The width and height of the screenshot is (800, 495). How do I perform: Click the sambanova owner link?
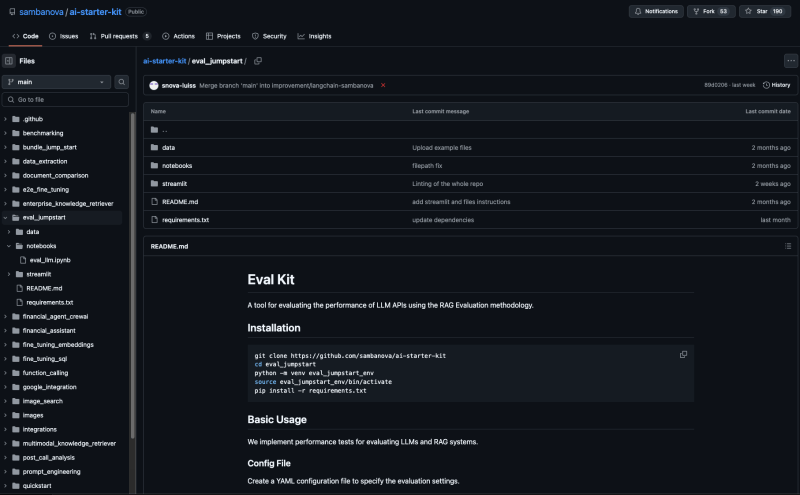[41, 12]
